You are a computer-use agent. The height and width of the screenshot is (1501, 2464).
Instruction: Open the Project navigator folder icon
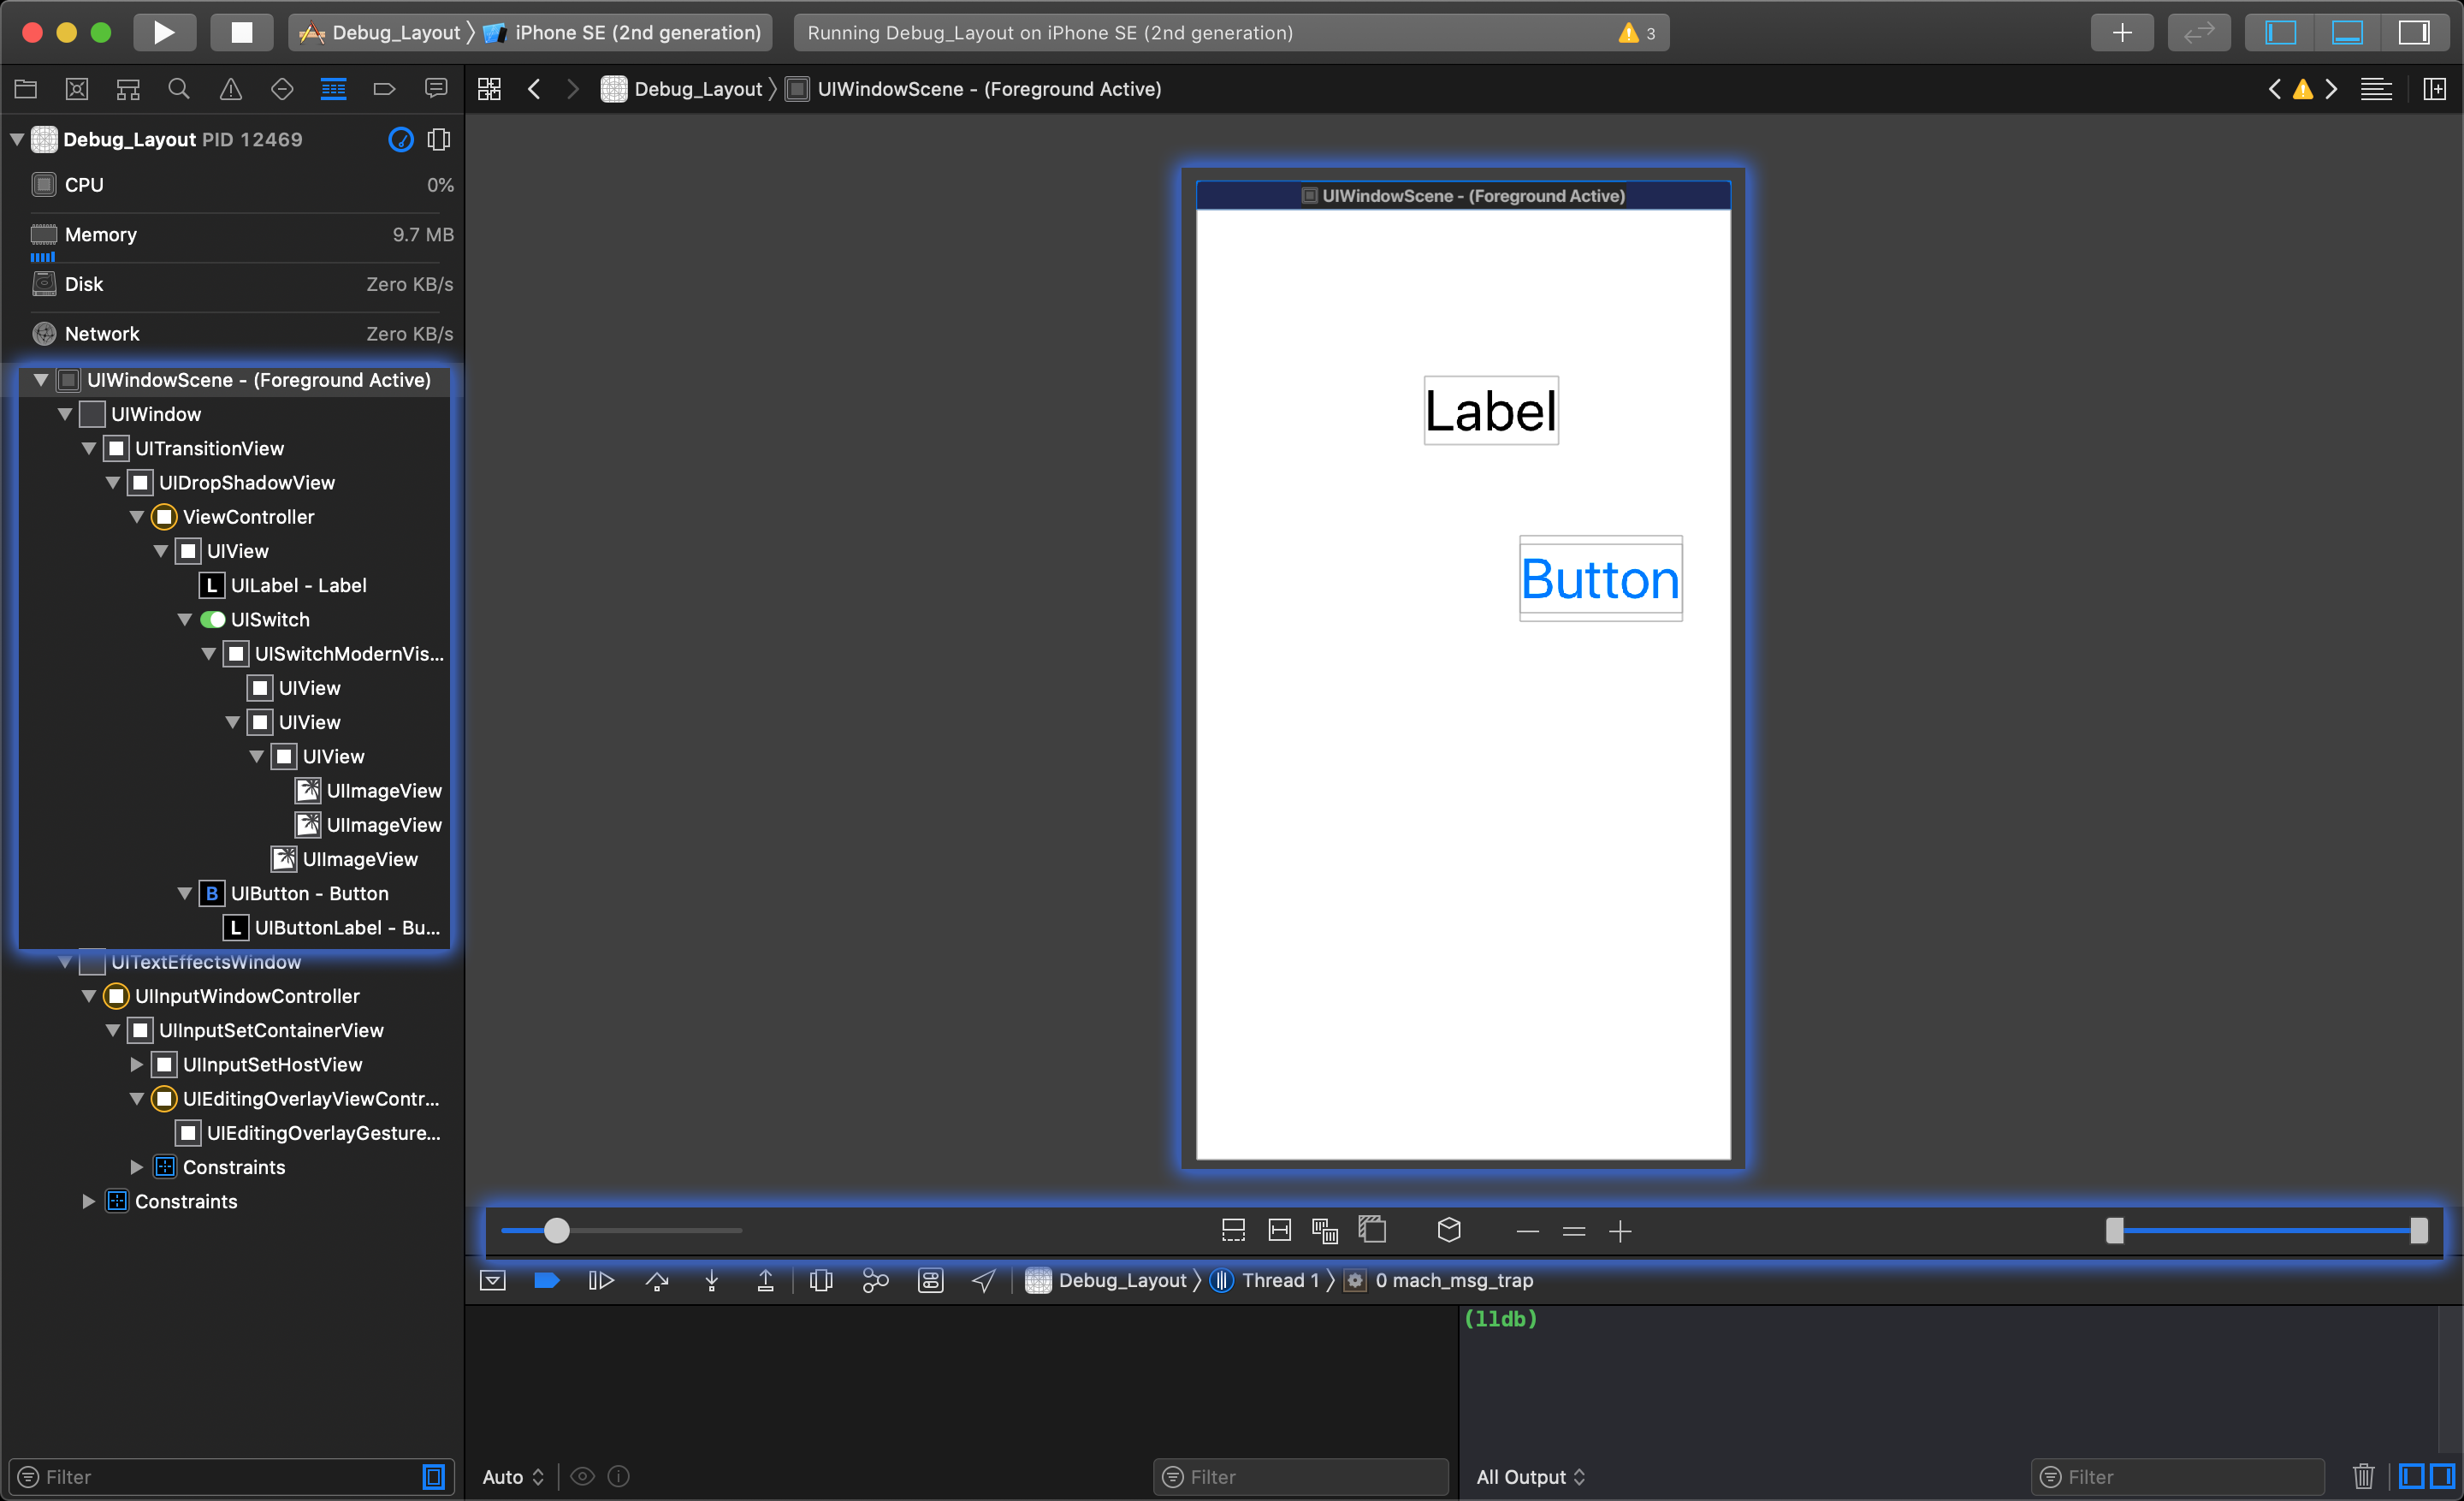[x=26, y=89]
